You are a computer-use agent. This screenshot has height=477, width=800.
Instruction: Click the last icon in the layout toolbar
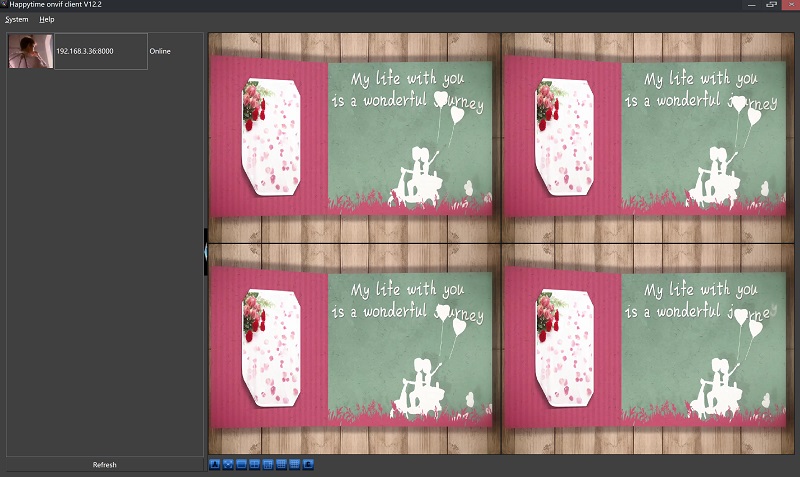coord(308,464)
